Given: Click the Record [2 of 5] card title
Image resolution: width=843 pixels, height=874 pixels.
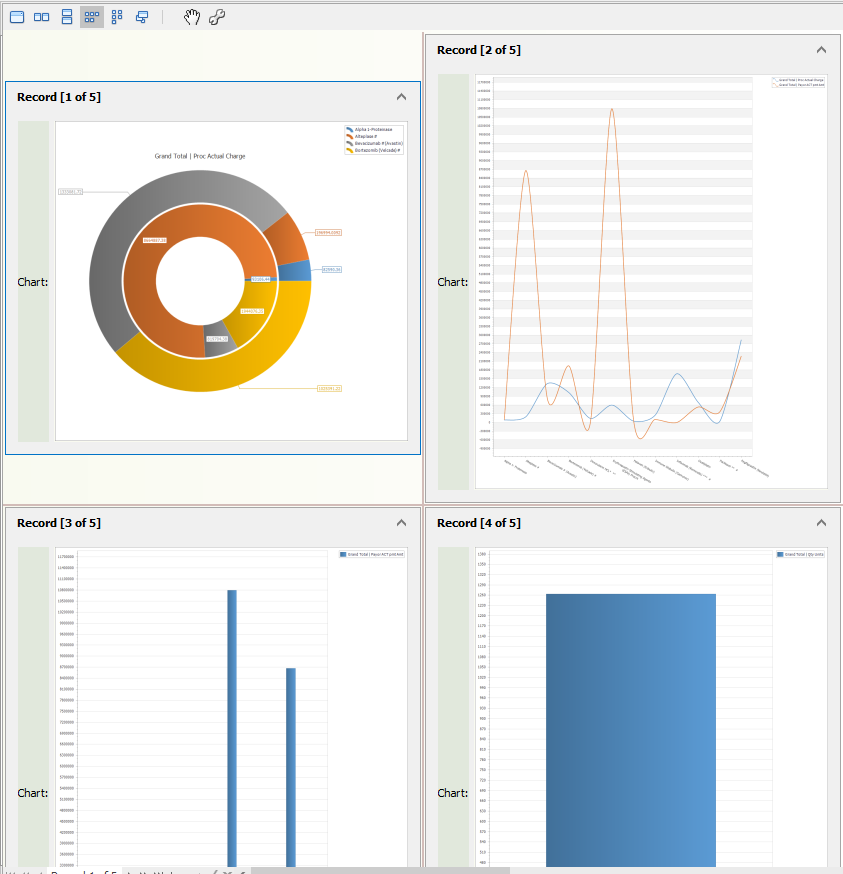Looking at the screenshot, I should click(x=479, y=50).
